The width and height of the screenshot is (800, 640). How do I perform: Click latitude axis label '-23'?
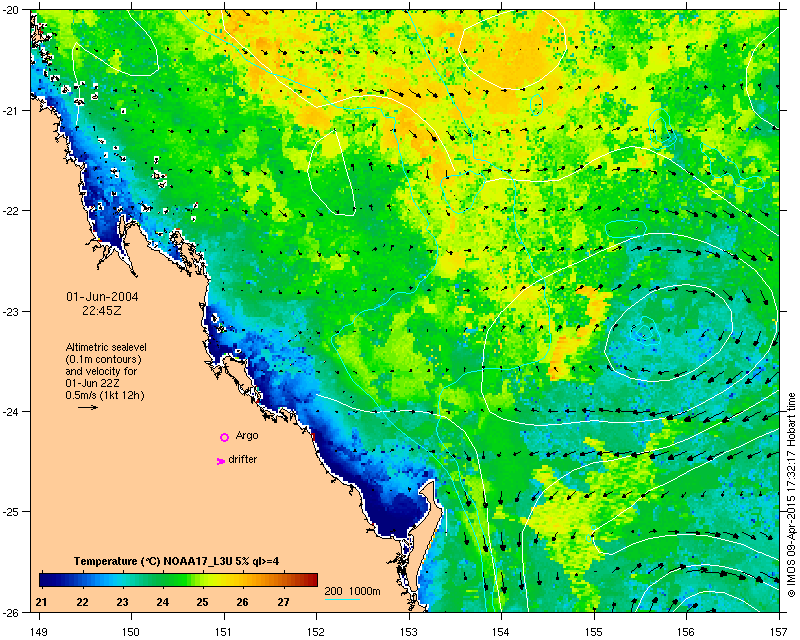point(11,311)
